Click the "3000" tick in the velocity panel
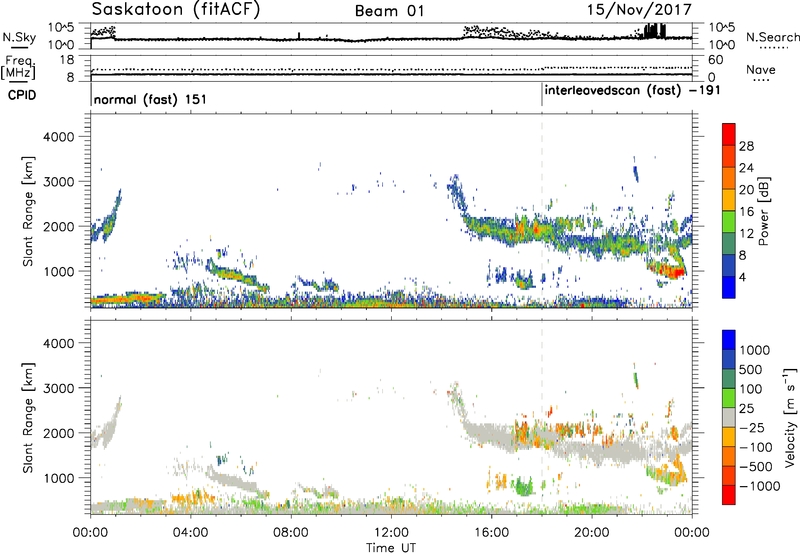 [58, 388]
